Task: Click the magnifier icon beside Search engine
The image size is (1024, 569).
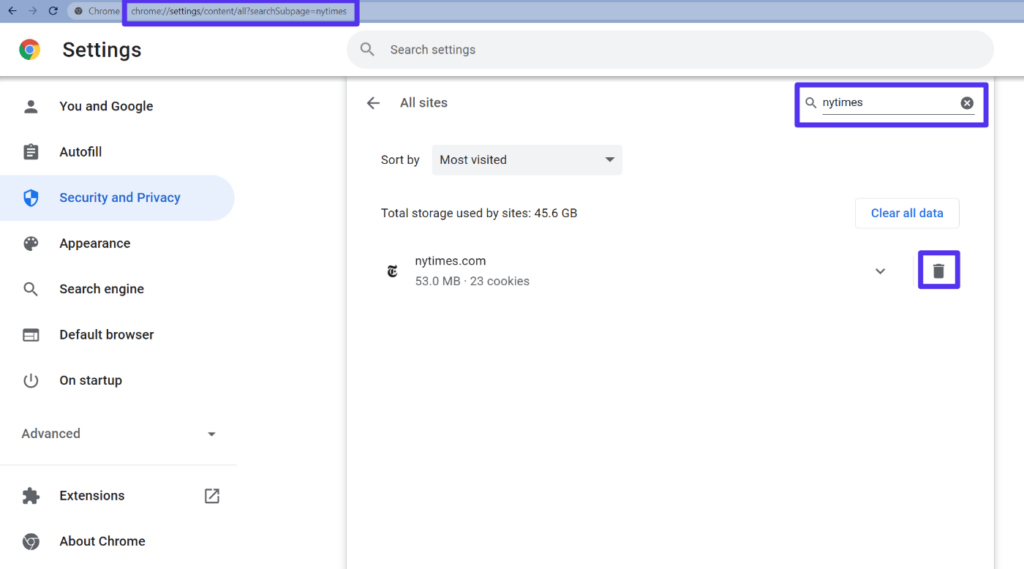Action: (x=31, y=289)
